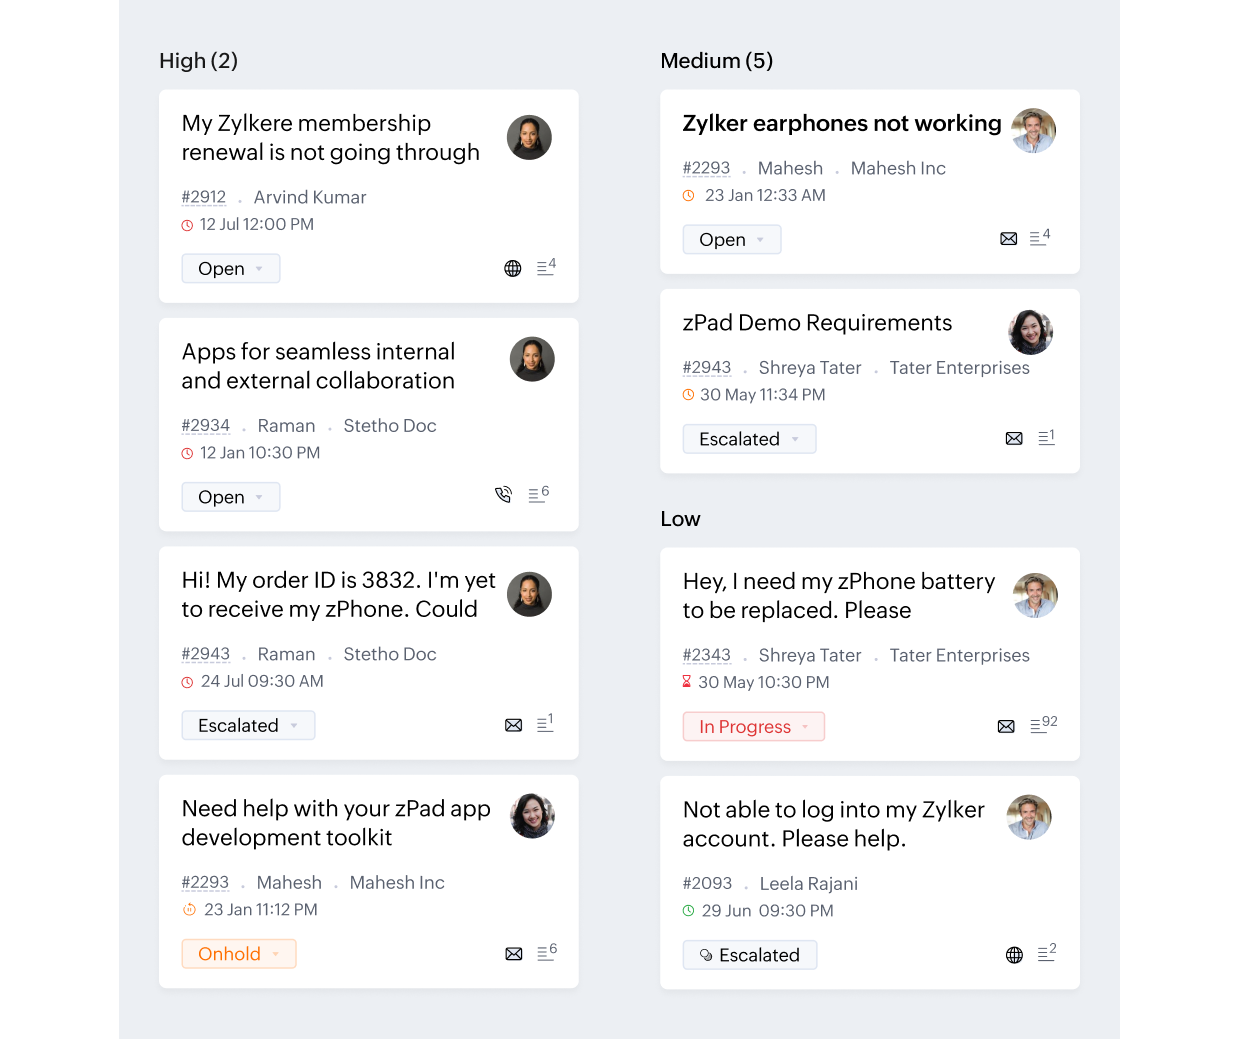
Task: Expand Open status dropdown on ticket #2912
Action: (x=230, y=269)
